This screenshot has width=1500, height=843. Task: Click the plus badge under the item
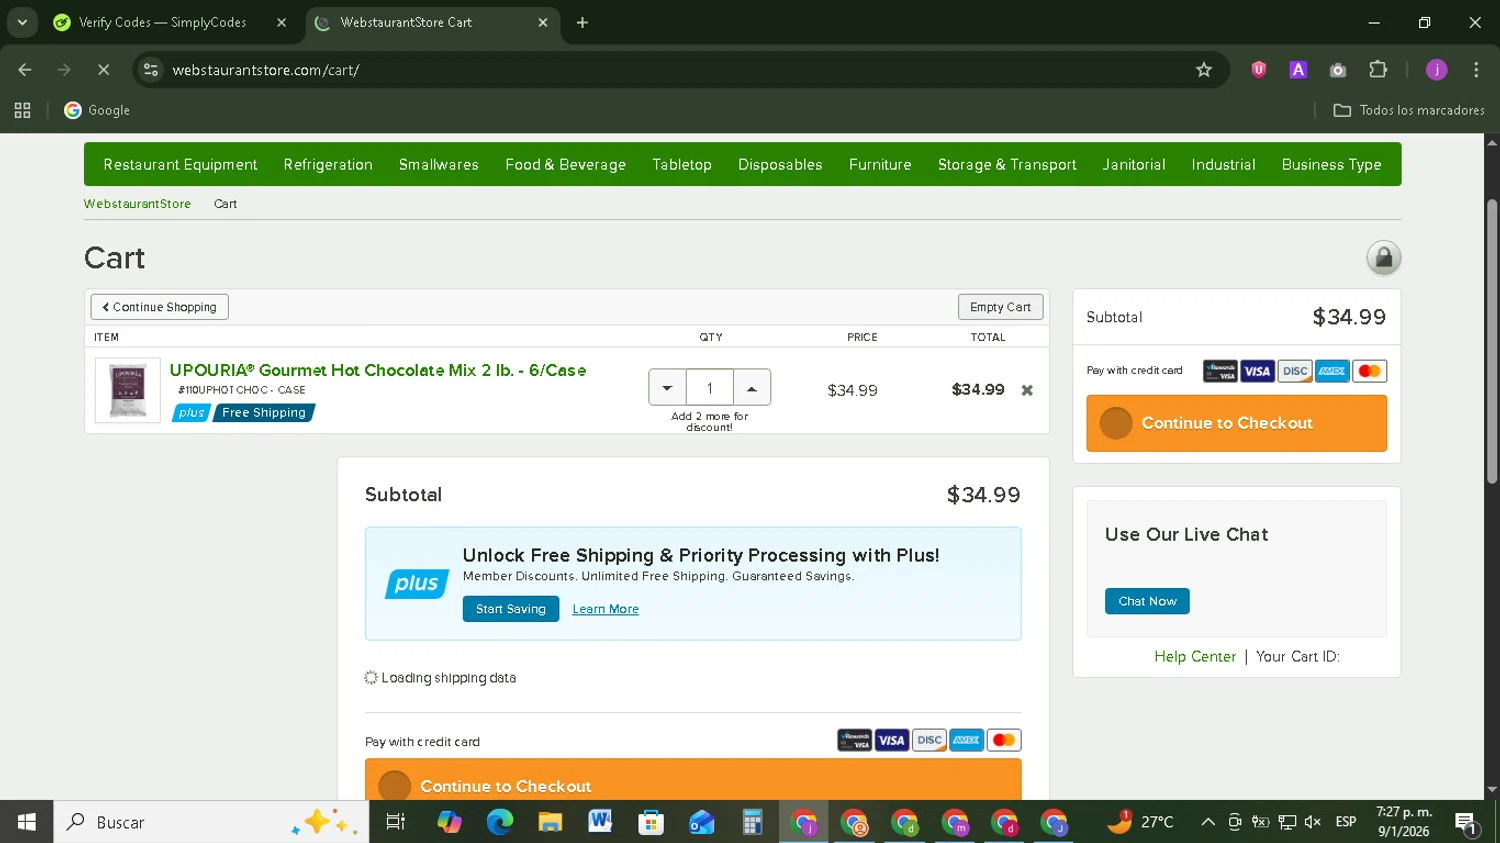(191, 413)
